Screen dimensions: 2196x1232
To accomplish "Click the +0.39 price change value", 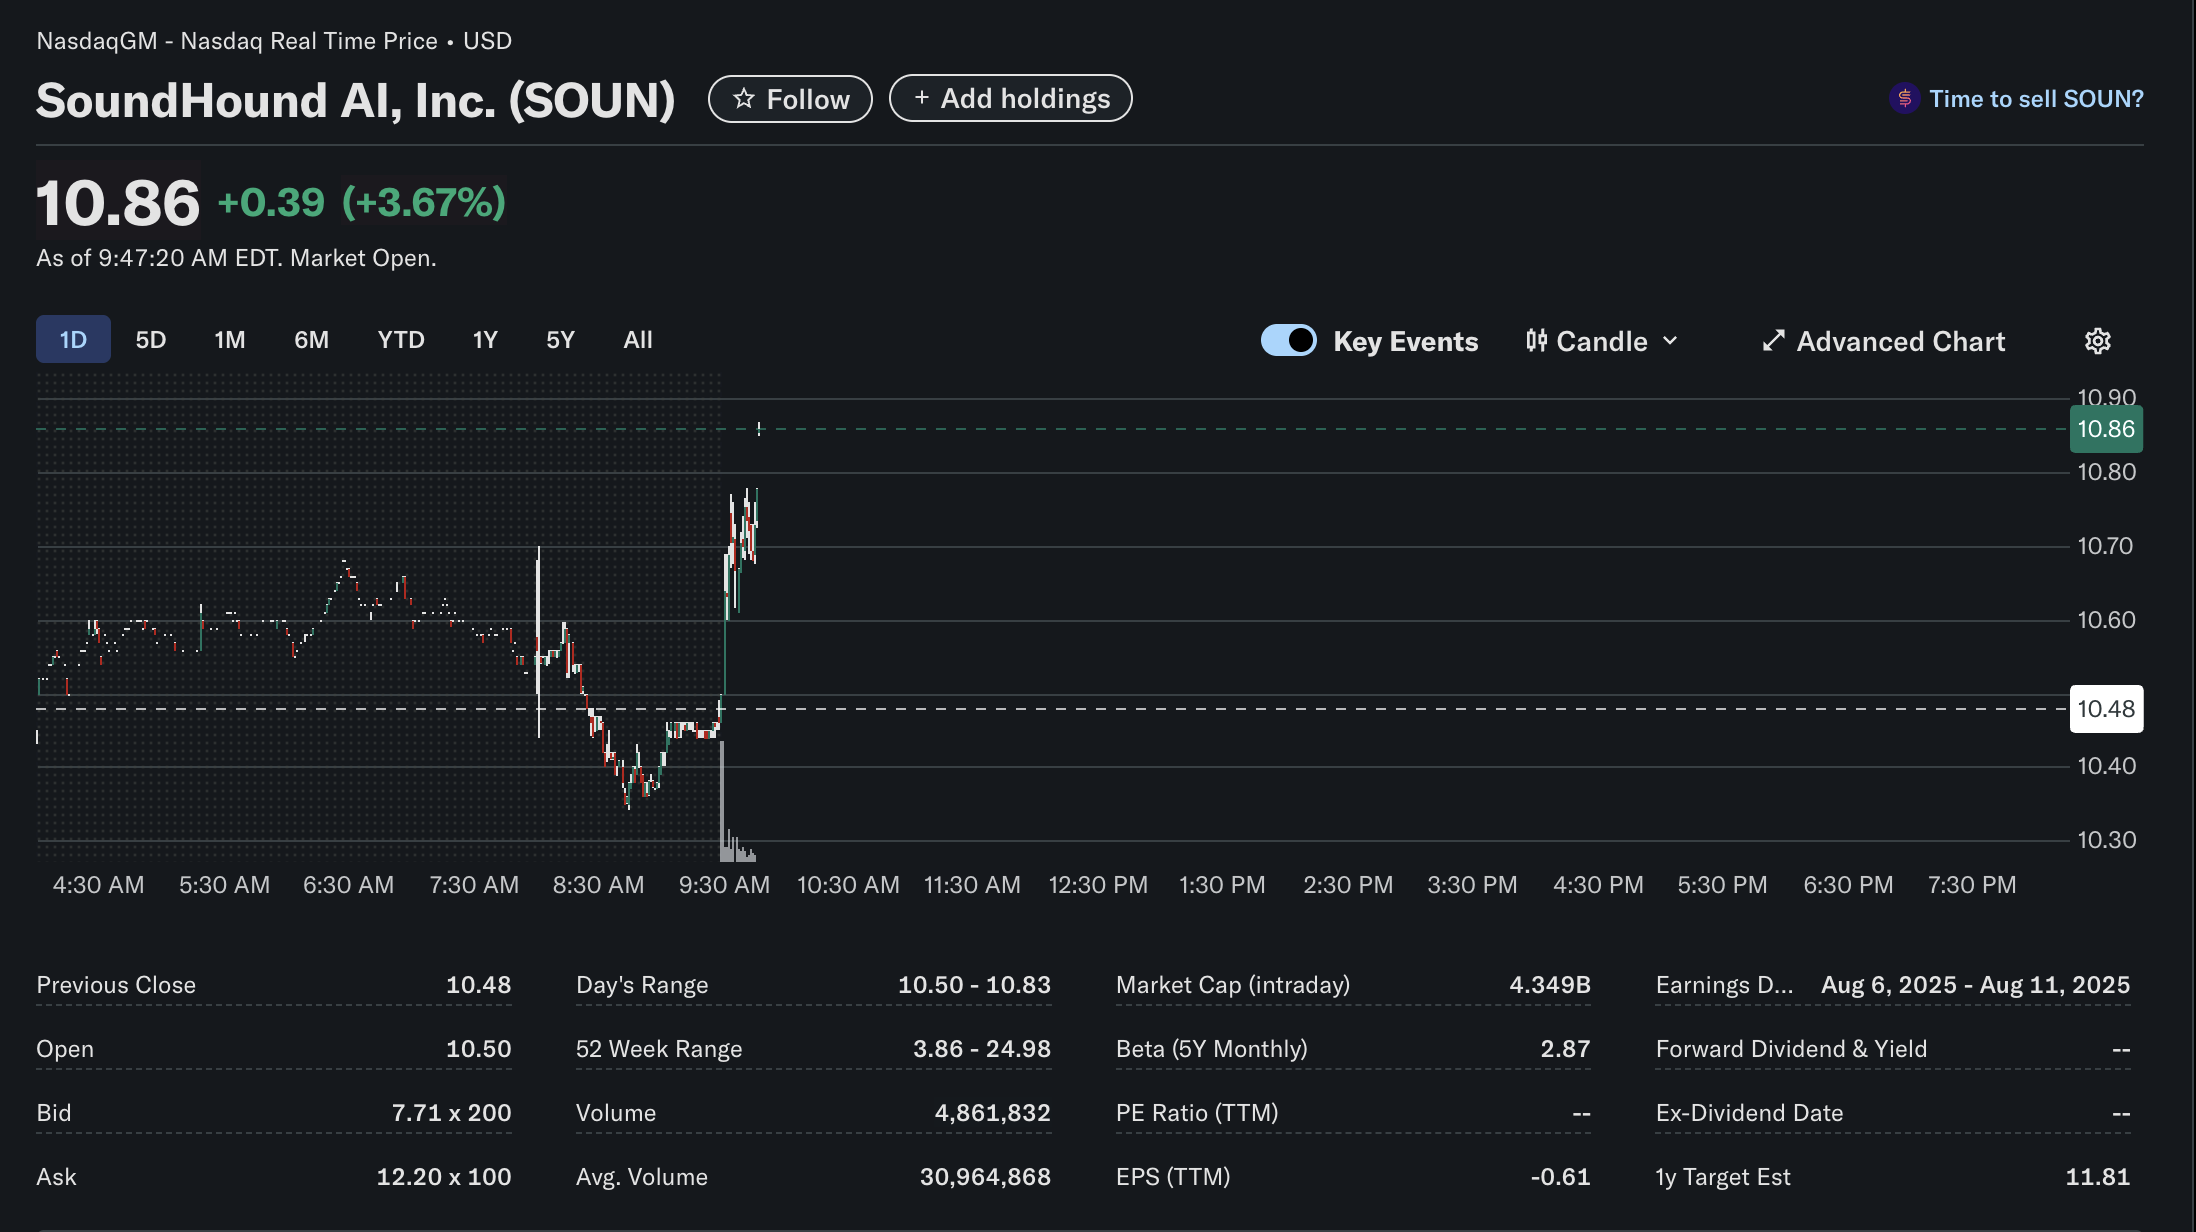I will 271,203.
